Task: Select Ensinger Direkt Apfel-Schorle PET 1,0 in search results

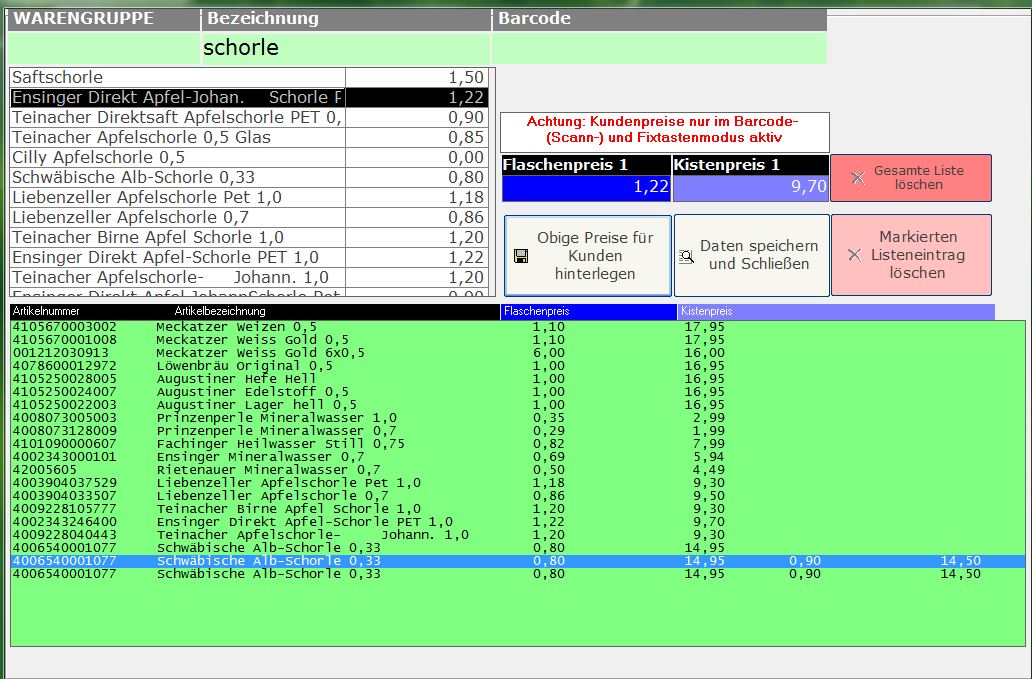Action: 249,257
